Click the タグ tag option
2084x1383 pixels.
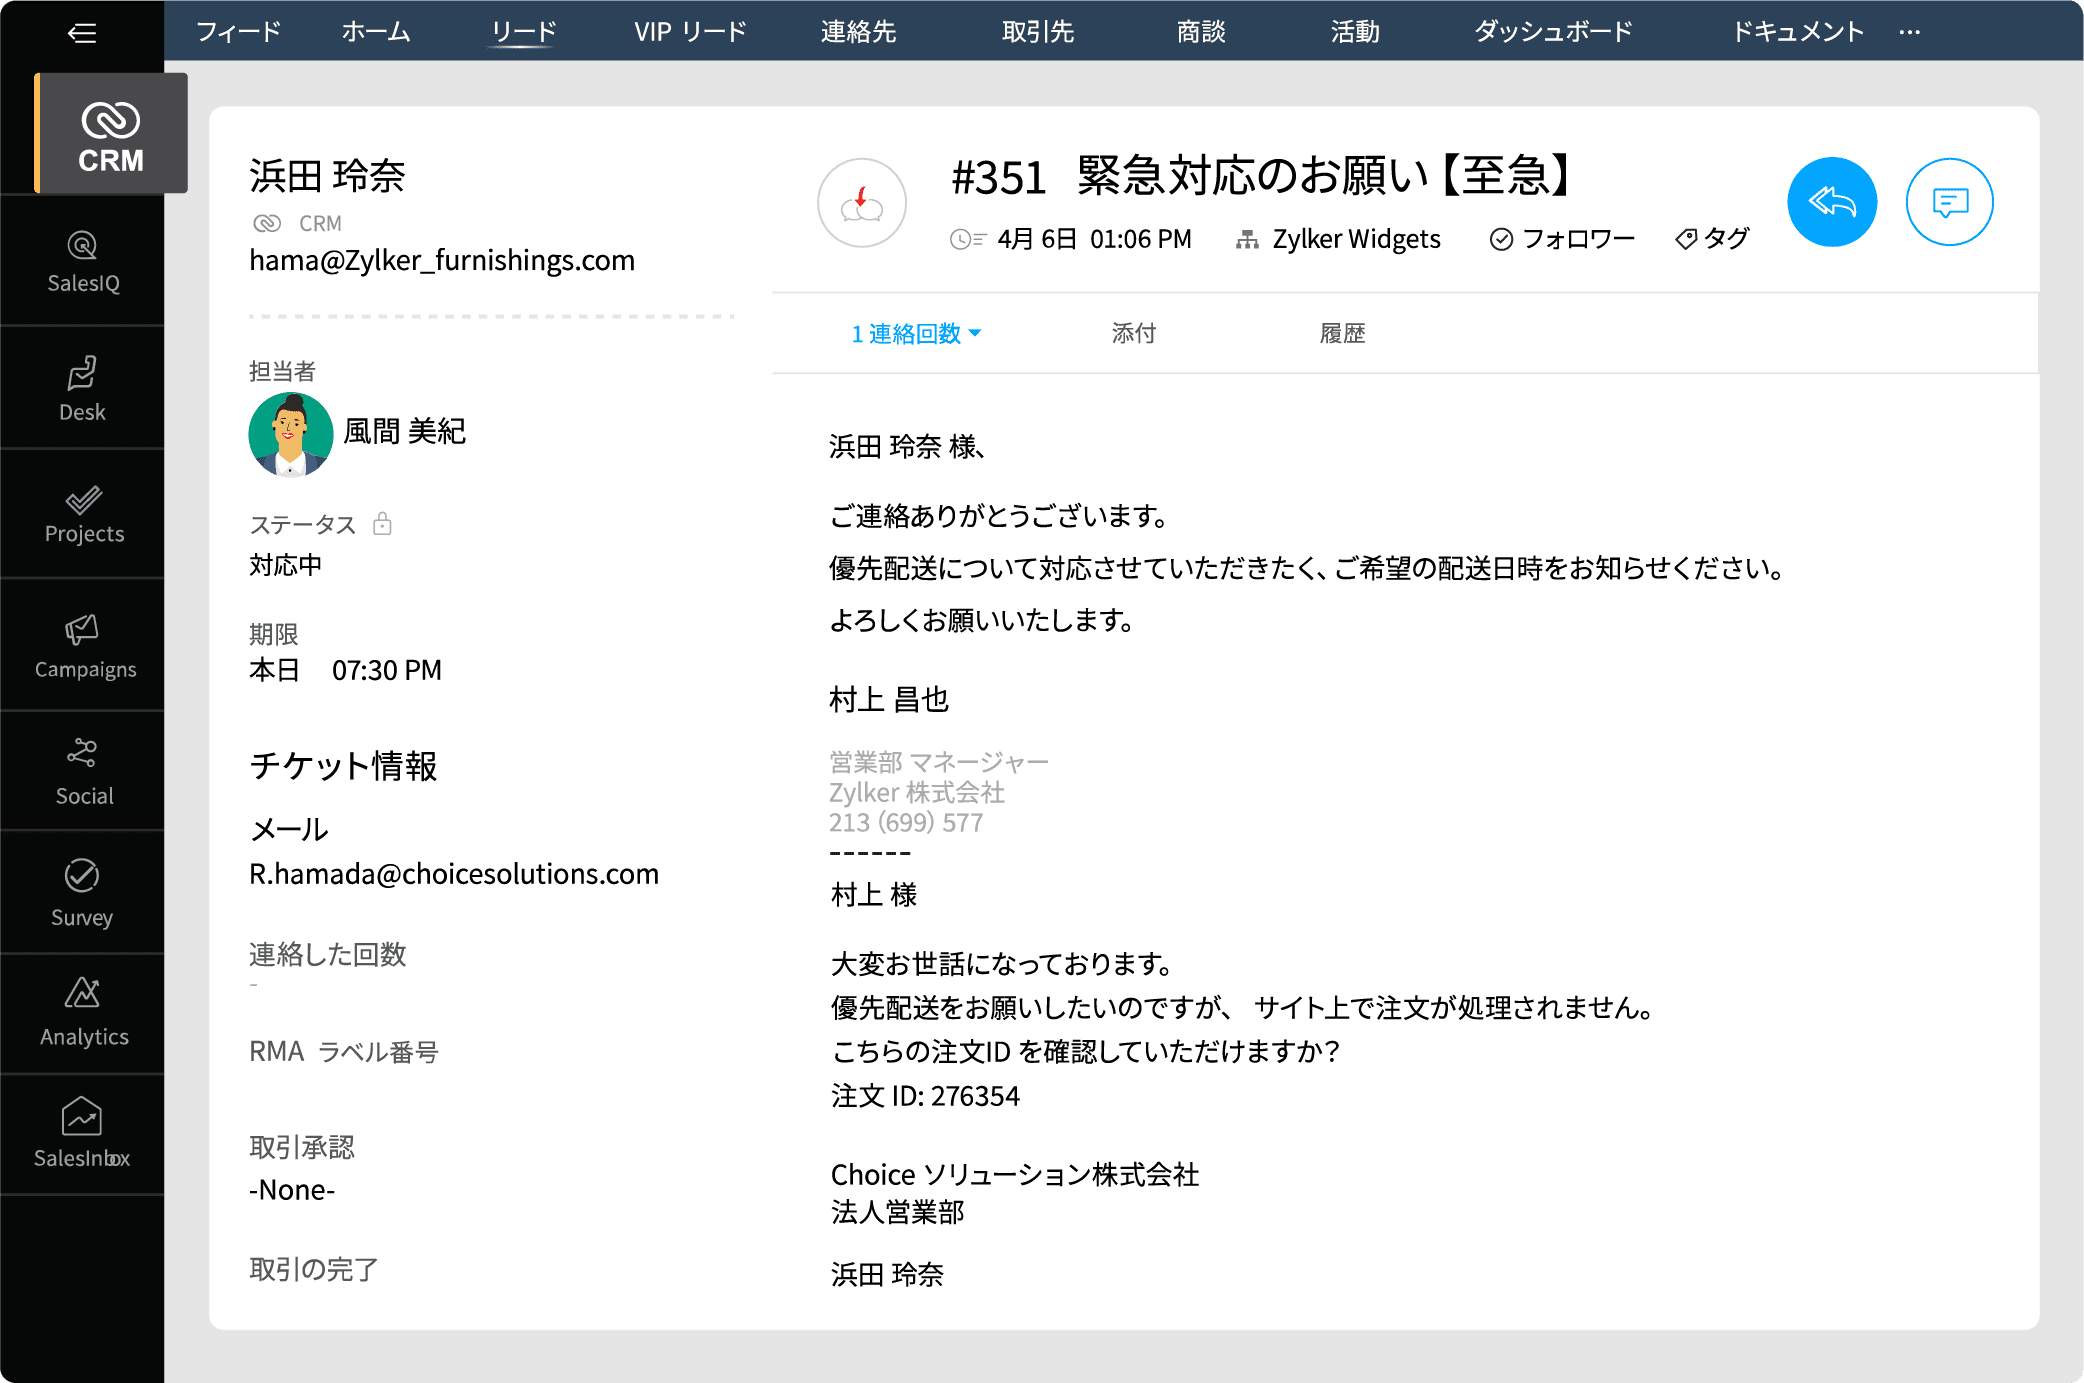(x=1712, y=239)
